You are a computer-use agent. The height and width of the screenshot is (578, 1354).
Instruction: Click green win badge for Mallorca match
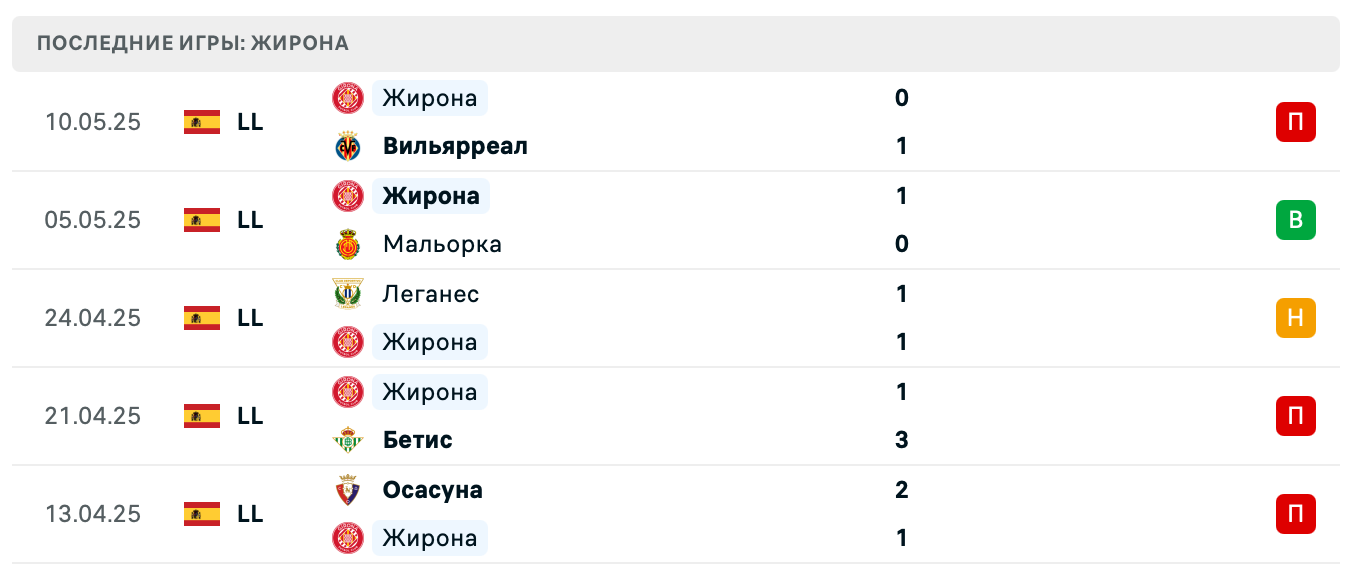click(x=1295, y=220)
